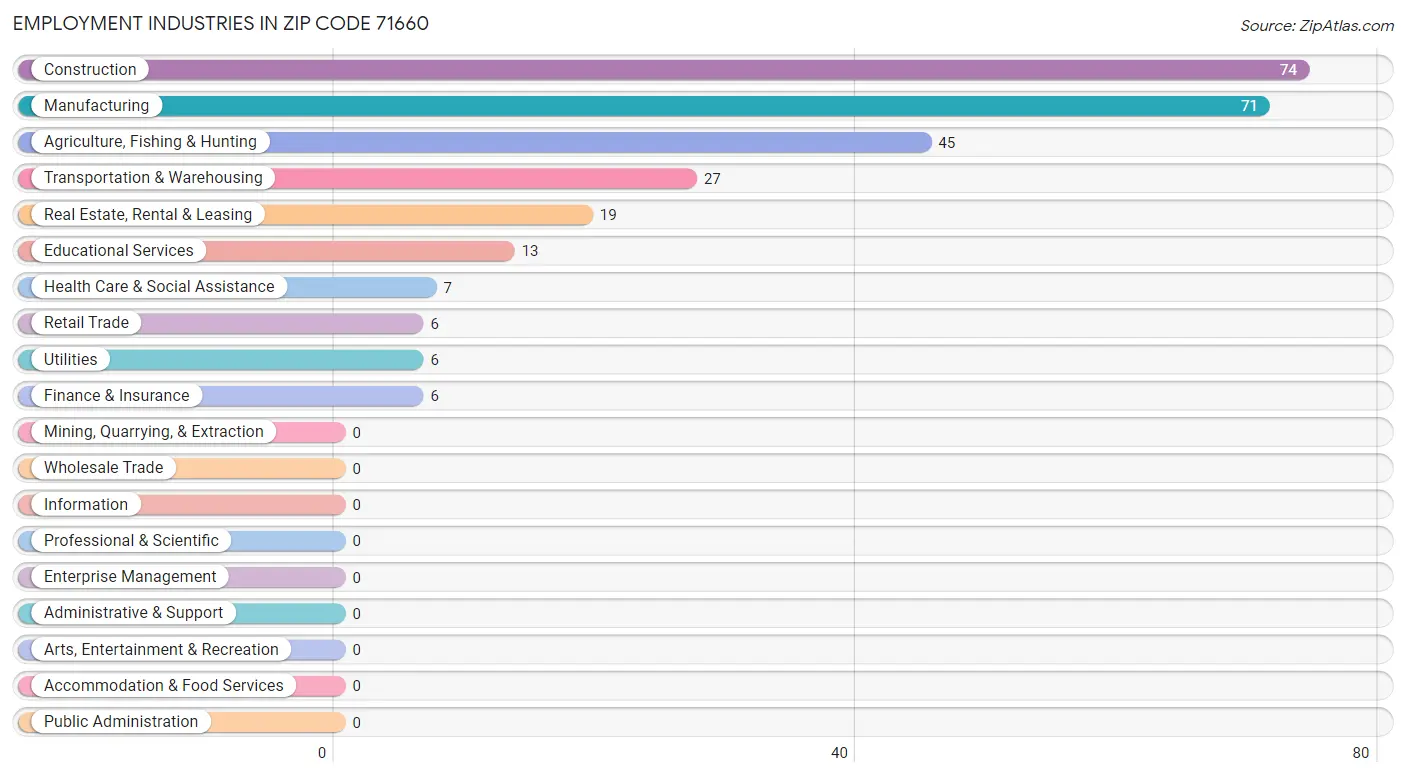Click the Real Estate, Rental & Leasing label
This screenshot has width=1406, height=777.
148,215
